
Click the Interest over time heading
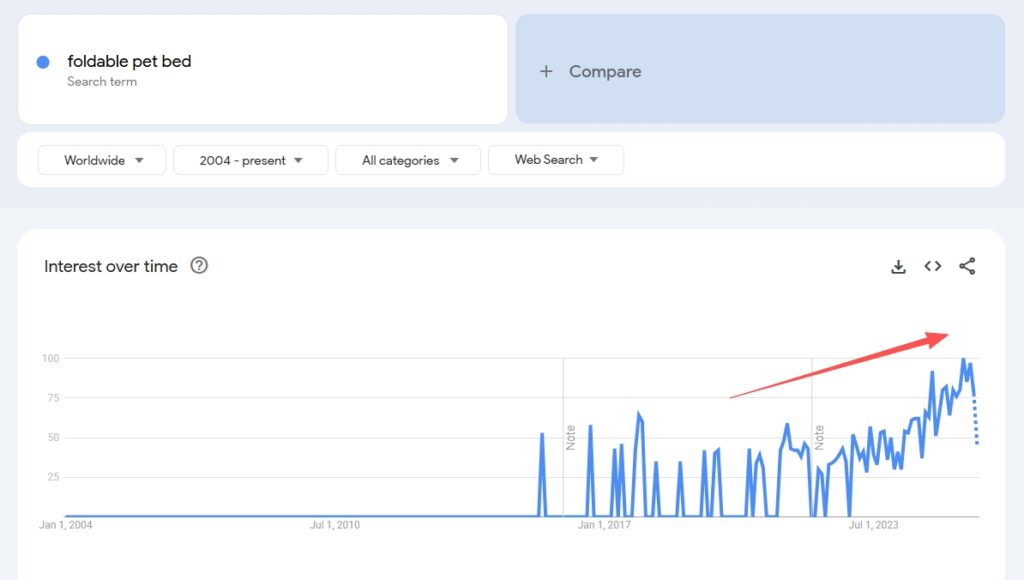coord(111,266)
